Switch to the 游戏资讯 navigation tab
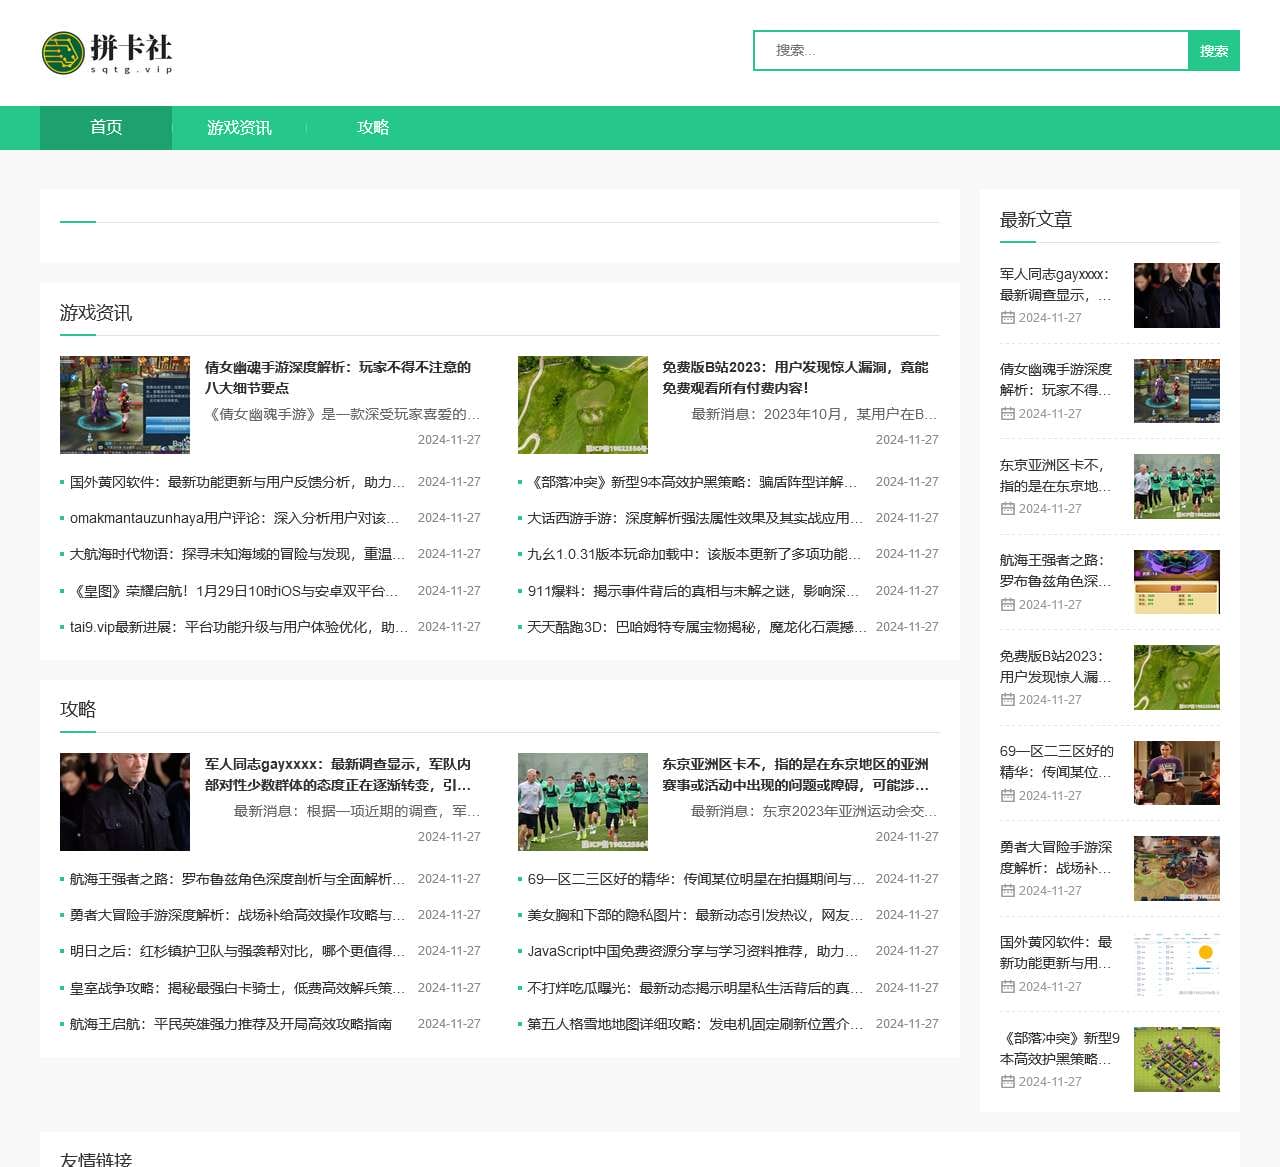 (239, 128)
